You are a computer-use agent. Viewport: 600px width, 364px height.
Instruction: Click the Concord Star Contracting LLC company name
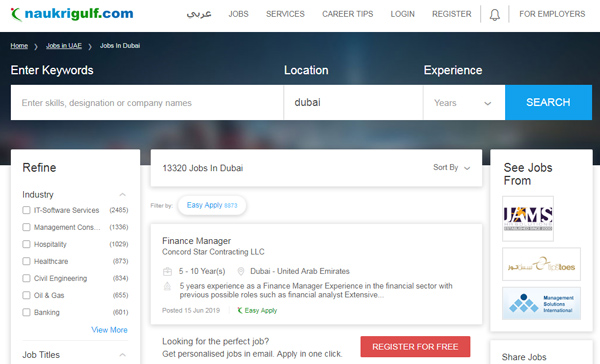tap(213, 252)
